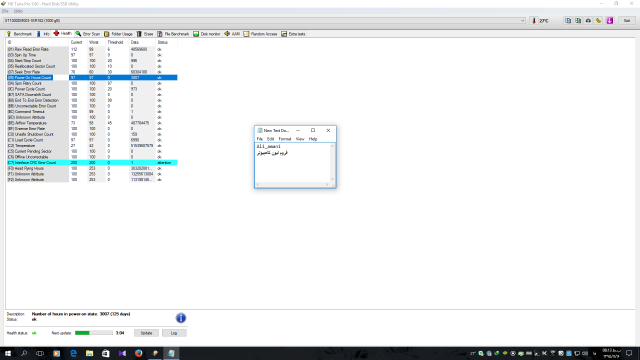Select the Health tab
This screenshot has height=360, width=640.
tap(62, 33)
